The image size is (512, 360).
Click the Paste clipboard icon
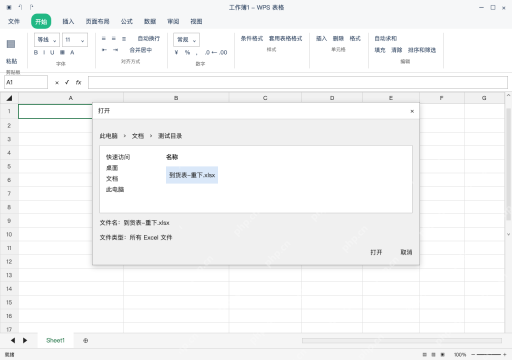(x=11, y=44)
